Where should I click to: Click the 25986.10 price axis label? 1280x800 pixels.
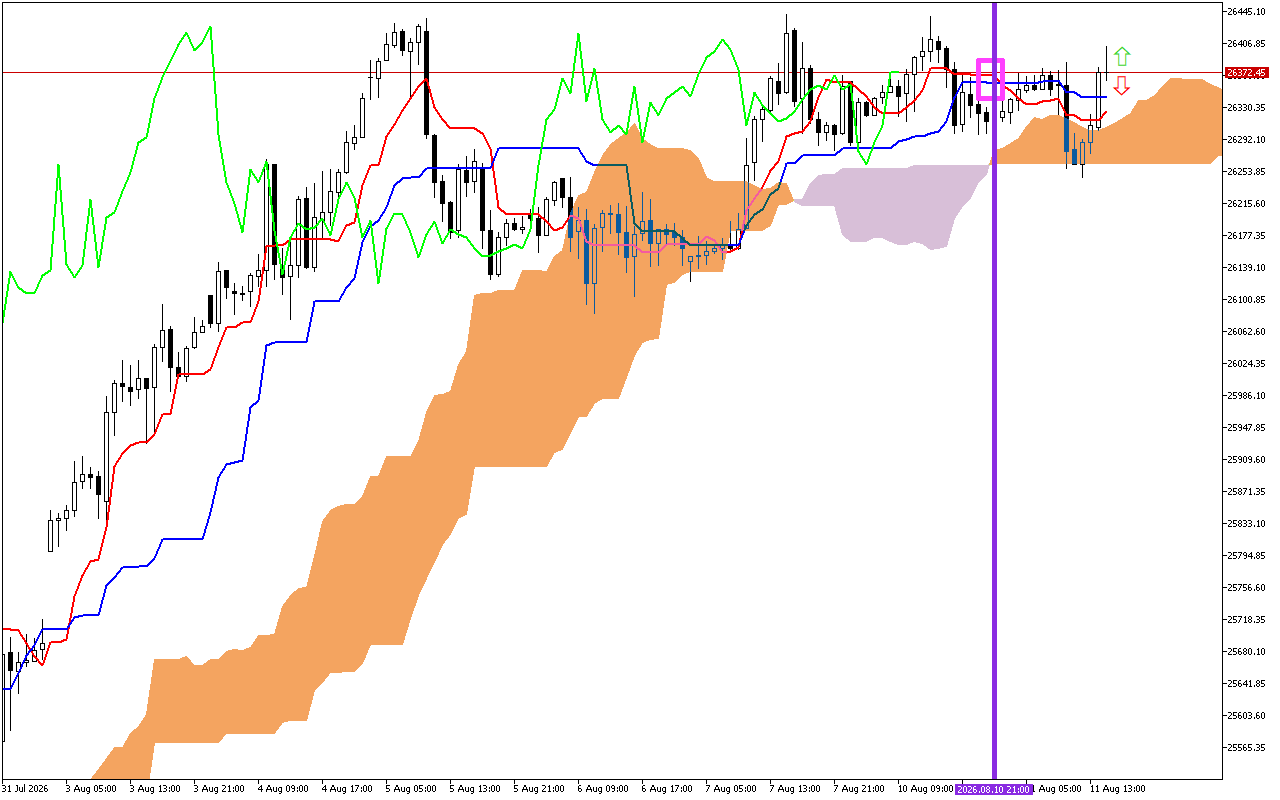tap(1247, 396)
